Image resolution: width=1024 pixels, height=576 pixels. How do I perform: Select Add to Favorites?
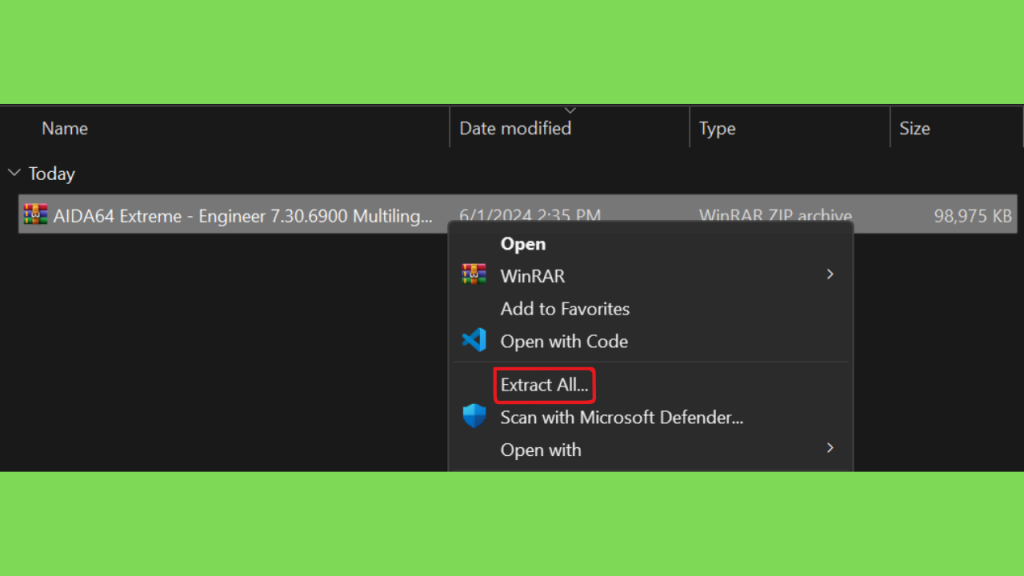point(565,309)
